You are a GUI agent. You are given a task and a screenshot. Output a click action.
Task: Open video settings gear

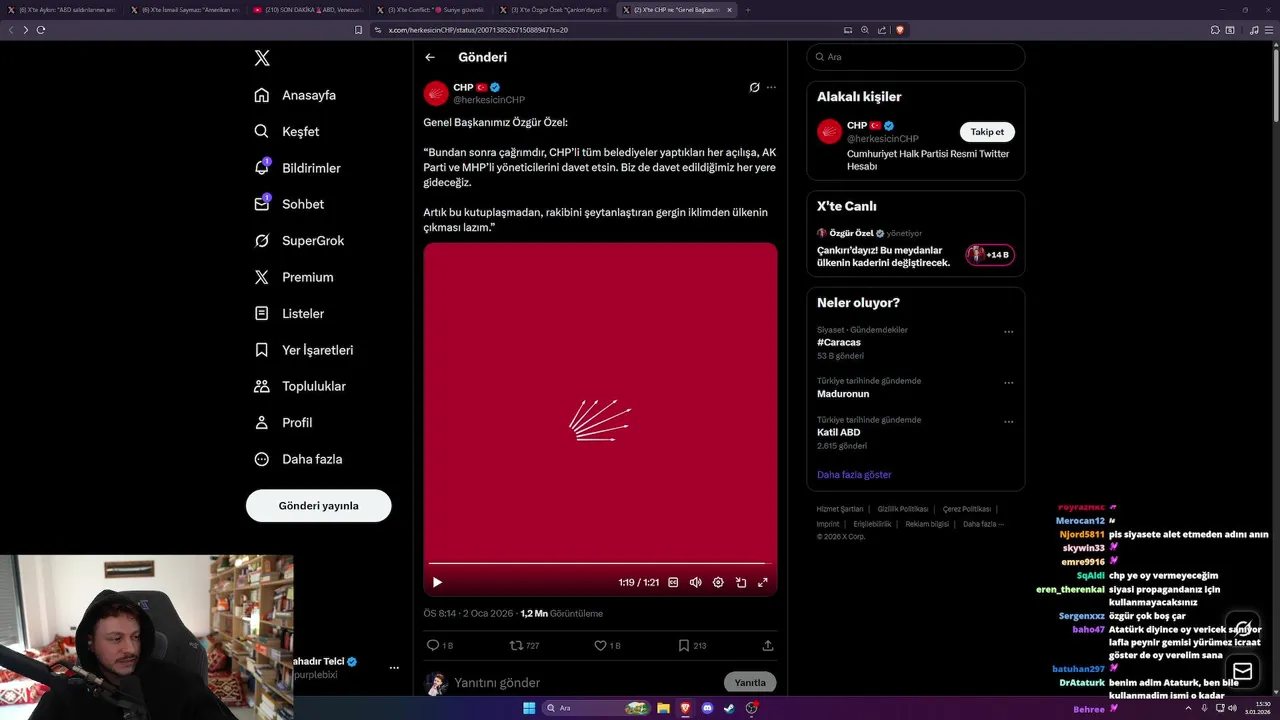(718, 582)
